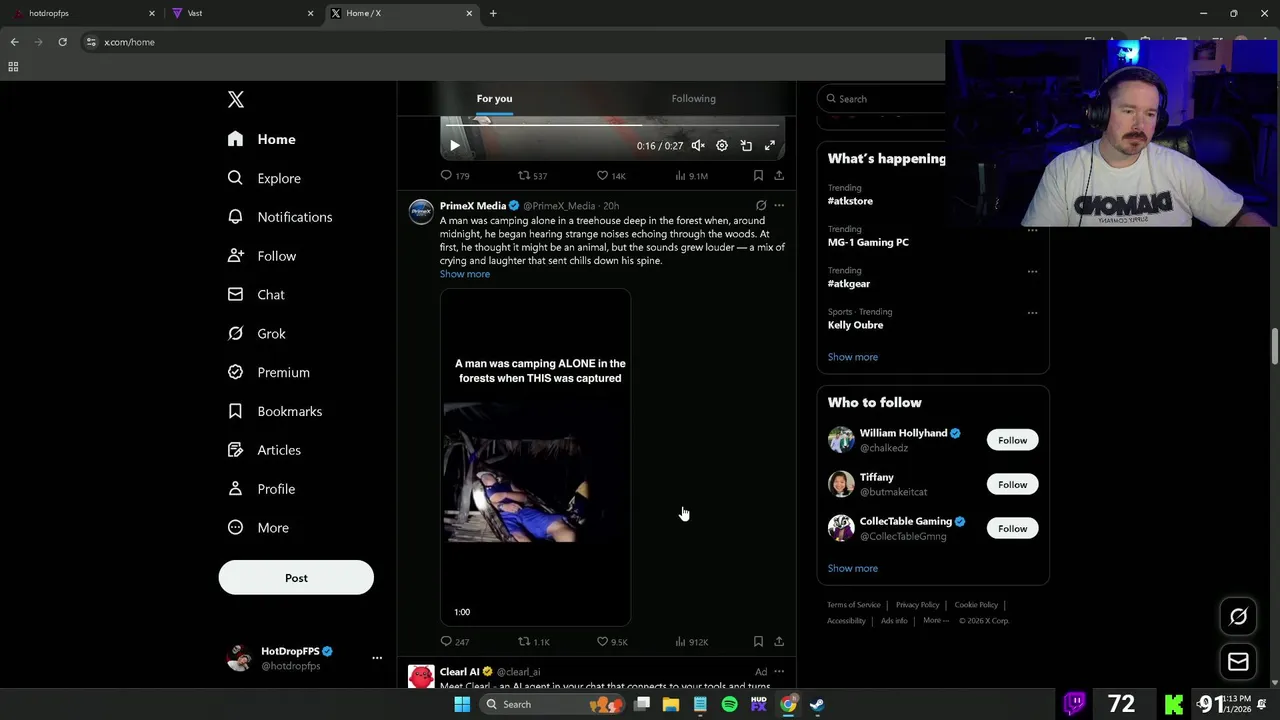The image size is (1280, 720).
Task: Switch to the Following tab
Action: point(693,98)
